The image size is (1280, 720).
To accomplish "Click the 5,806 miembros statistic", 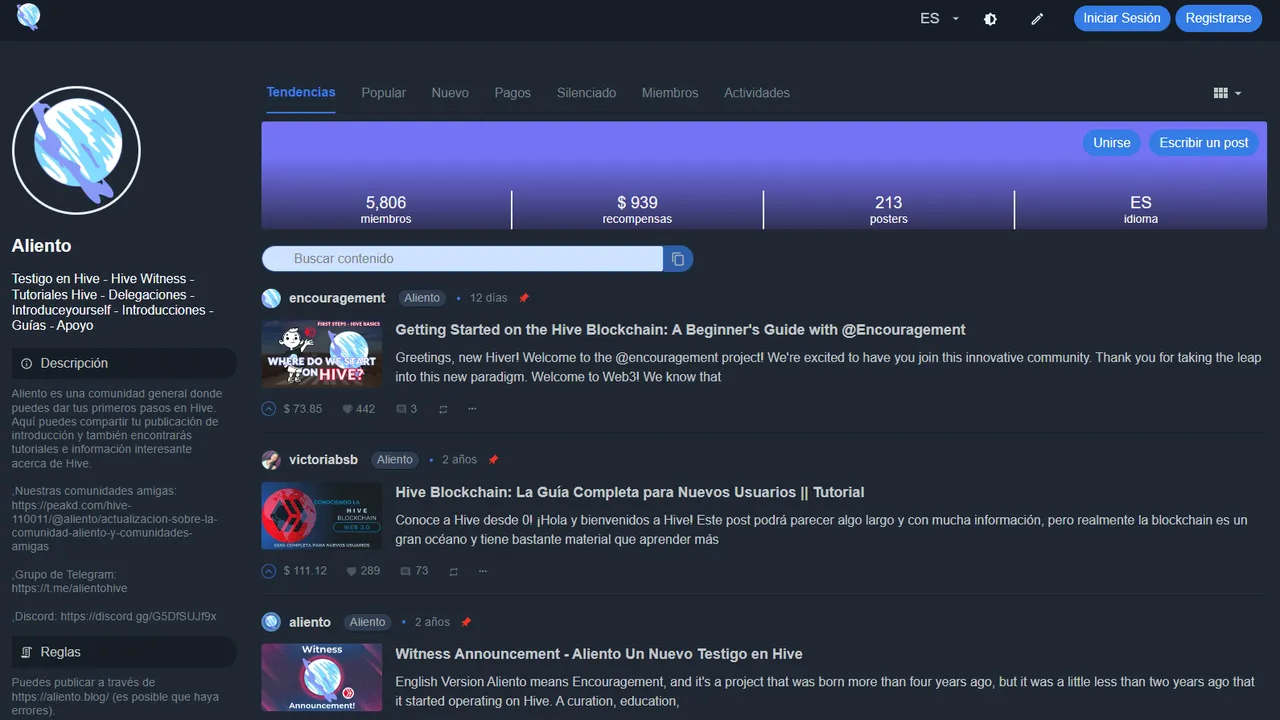I will (x=386, y=209).
